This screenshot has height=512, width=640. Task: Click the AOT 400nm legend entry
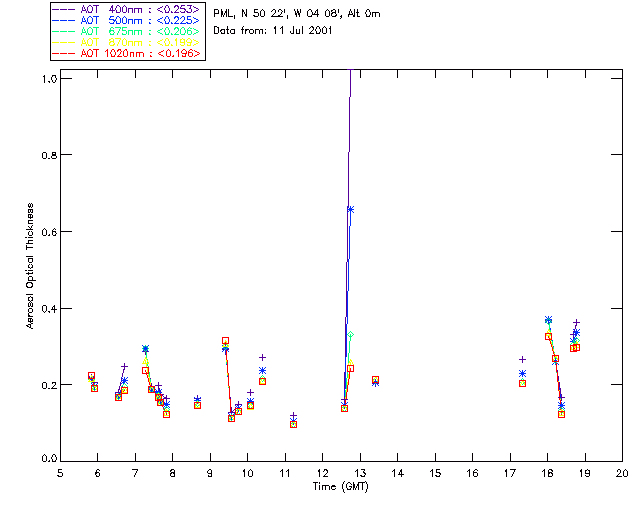pos(138,9)
